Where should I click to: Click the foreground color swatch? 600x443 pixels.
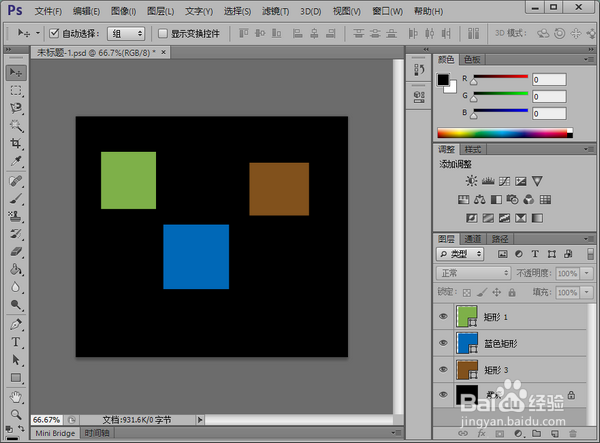pos(443,80)
